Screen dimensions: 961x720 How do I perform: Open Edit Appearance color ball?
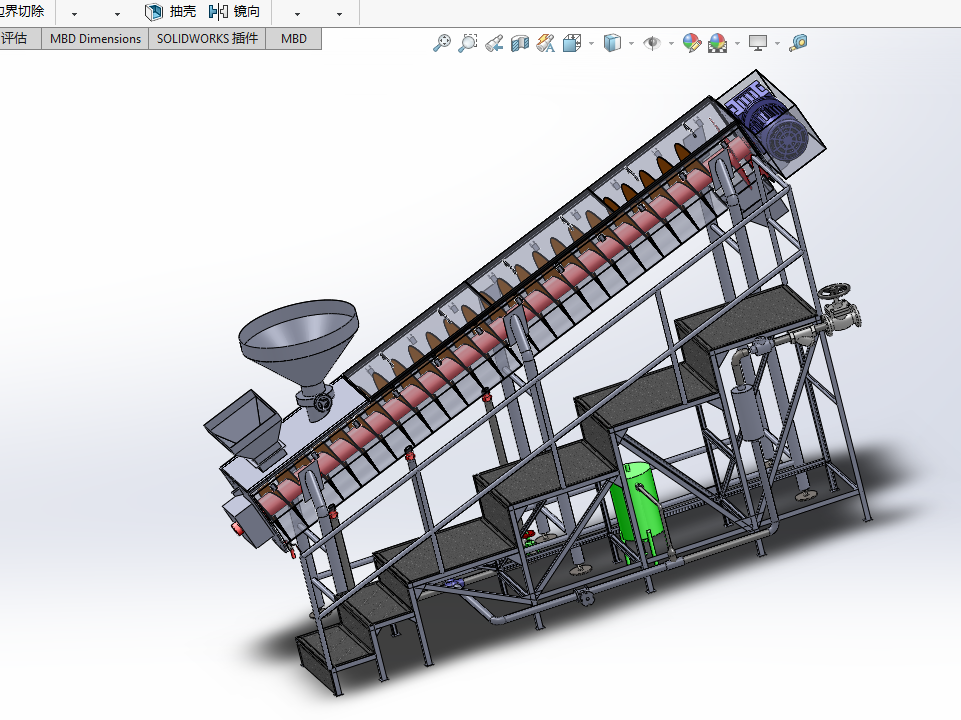[x=692, y=43]
